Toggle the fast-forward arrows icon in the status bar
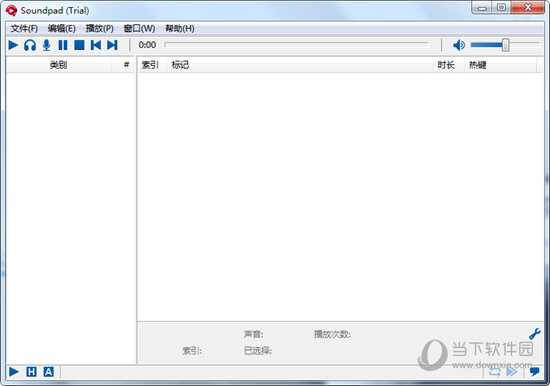The image size is (550, 386). point(512,372)
